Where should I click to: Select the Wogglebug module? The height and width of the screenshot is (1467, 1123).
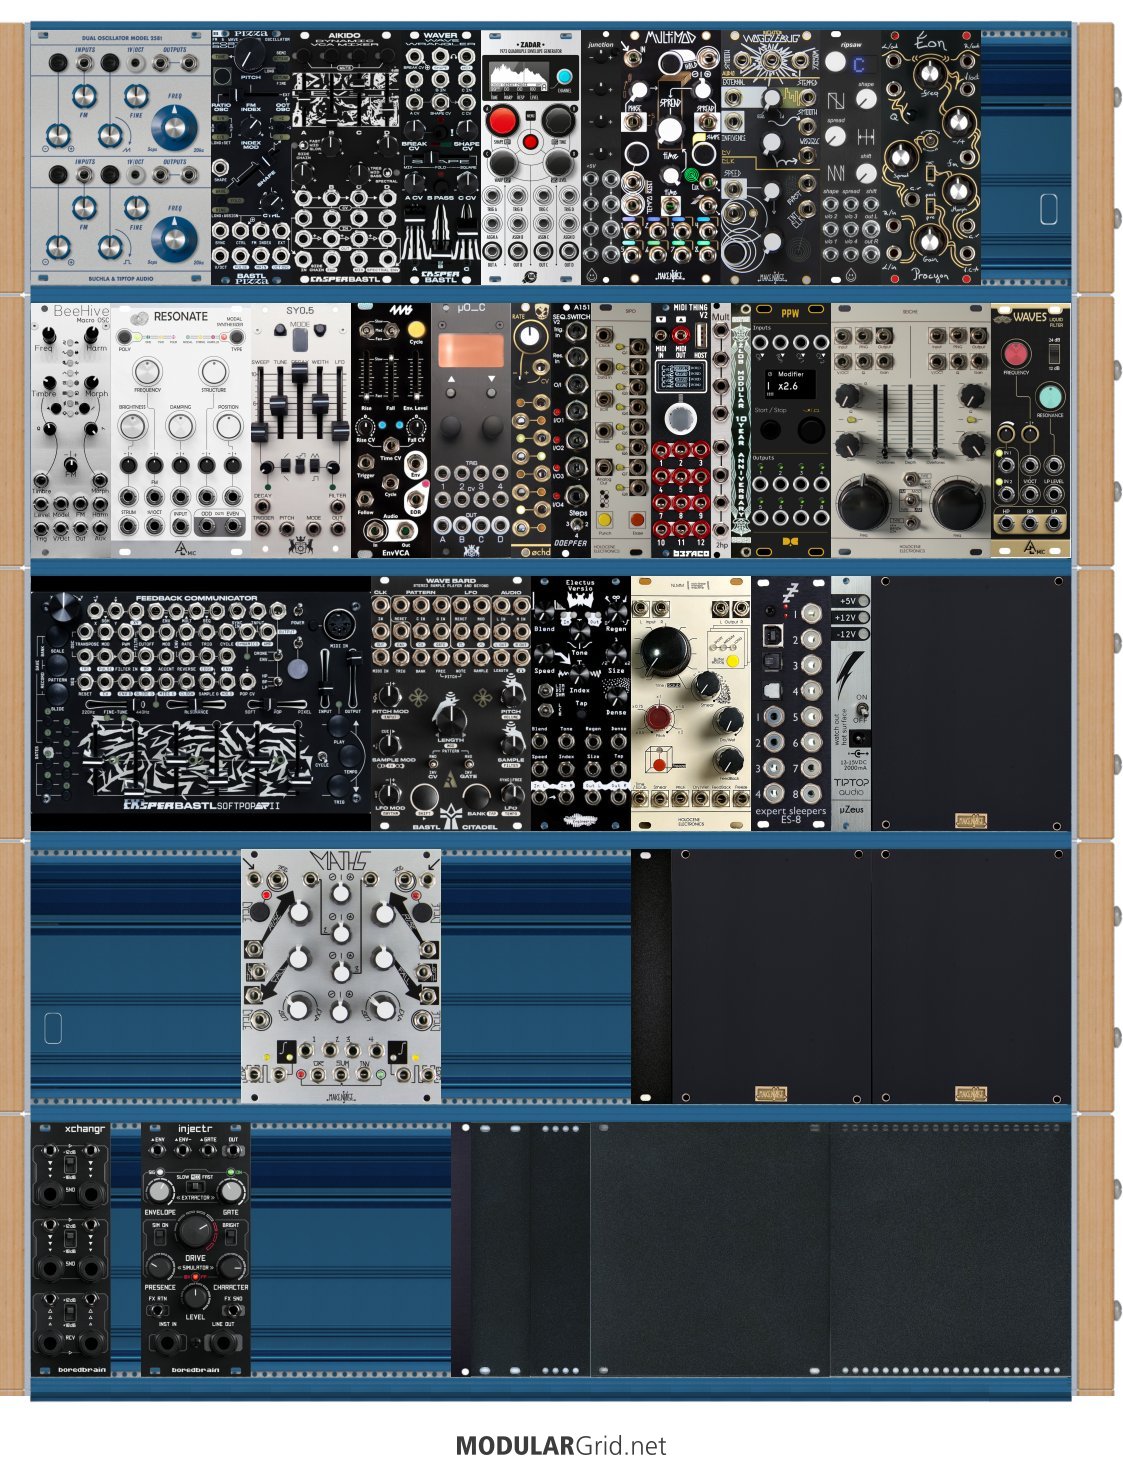click(771, 158)
